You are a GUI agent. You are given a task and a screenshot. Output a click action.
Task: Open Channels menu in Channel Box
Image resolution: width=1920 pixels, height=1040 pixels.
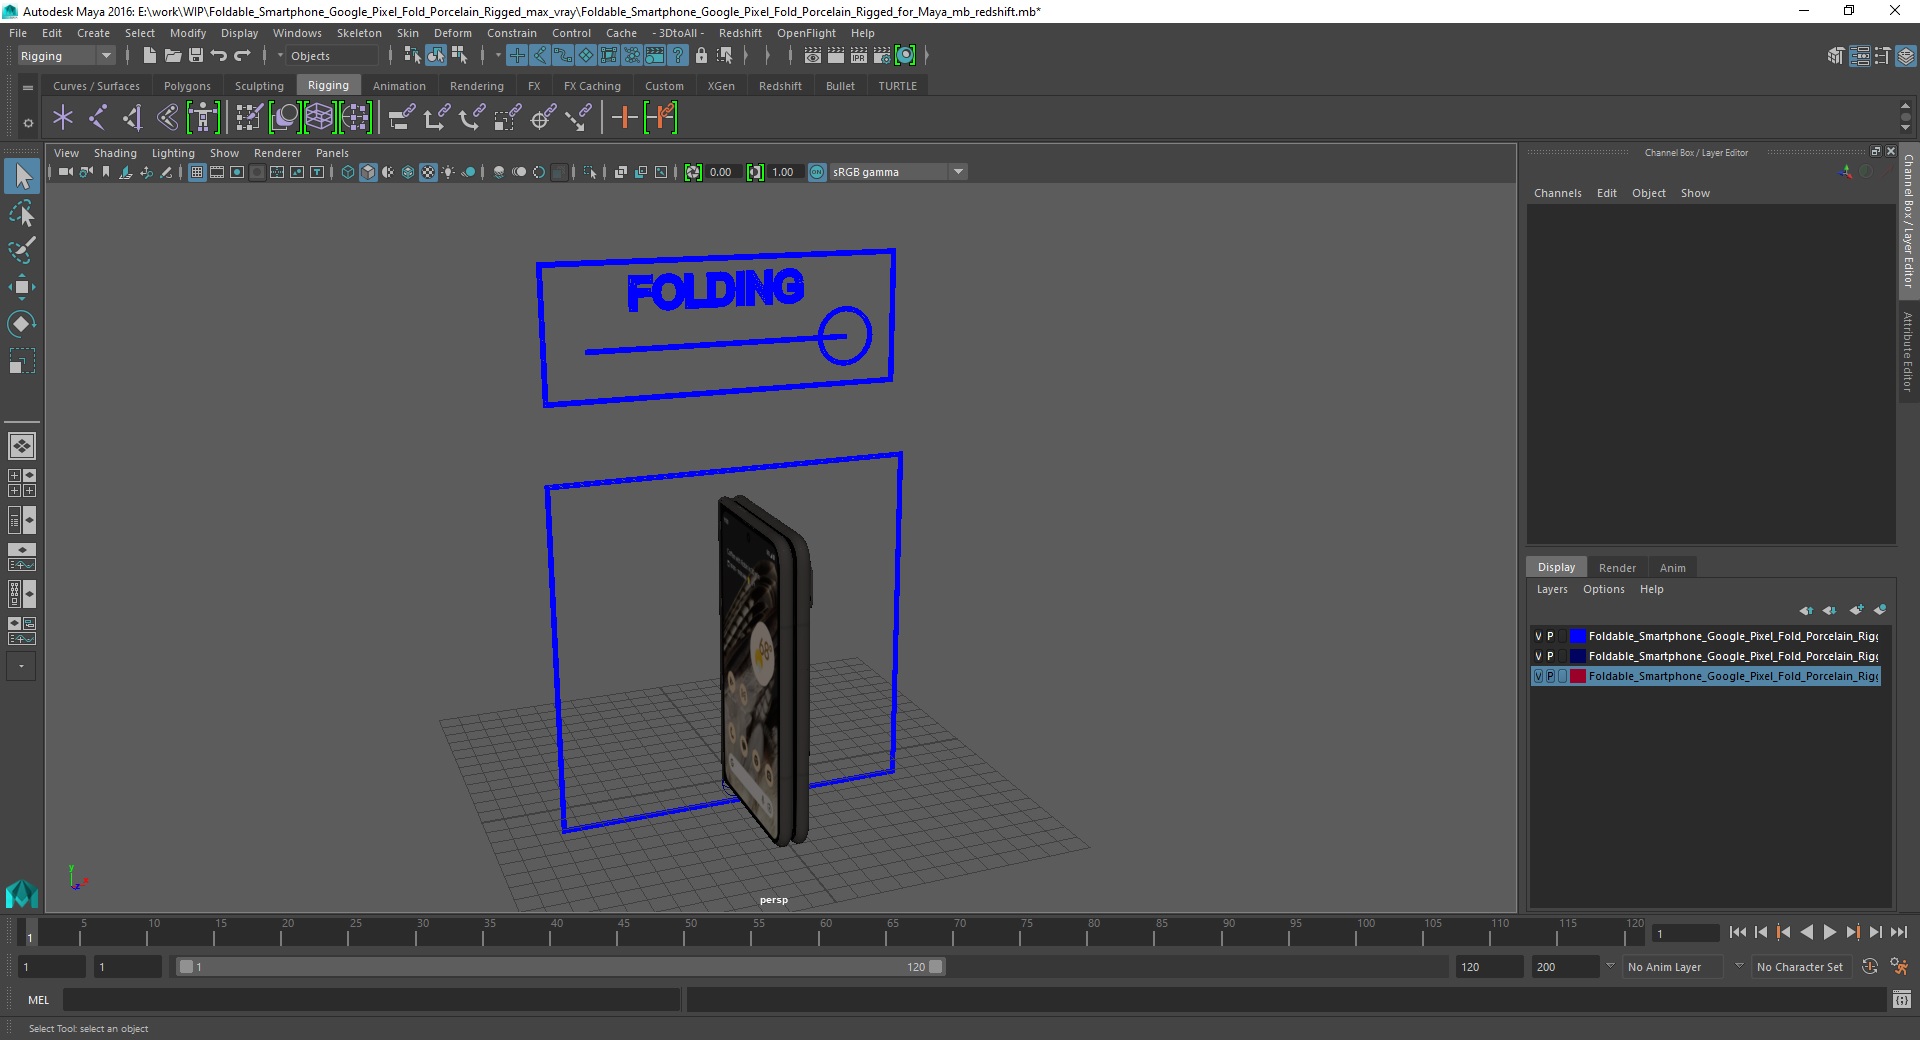[x=1558, y=193]
